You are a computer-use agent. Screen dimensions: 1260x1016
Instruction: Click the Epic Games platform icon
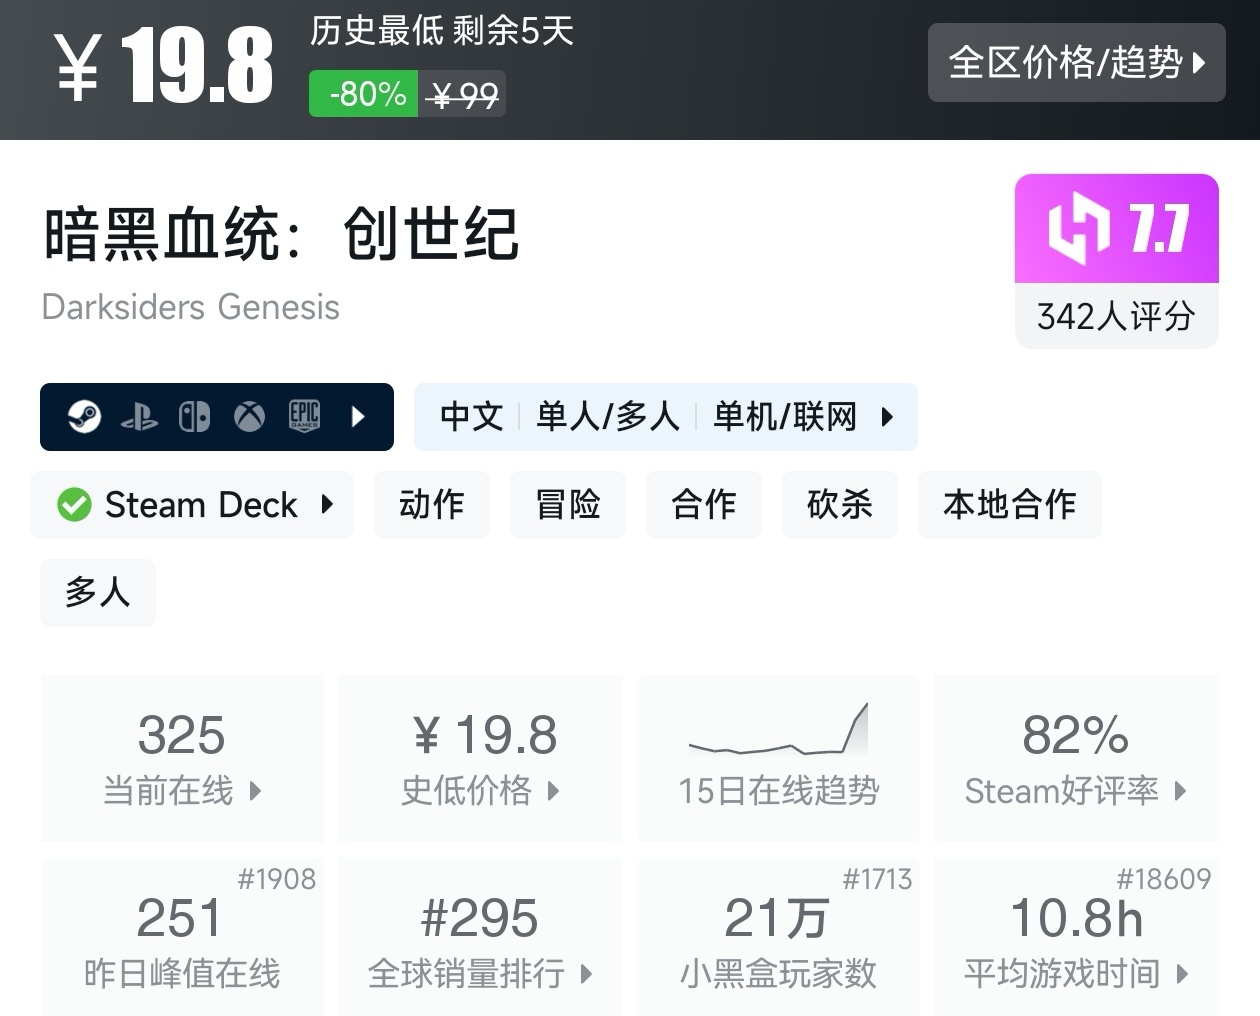click(304, 416)
